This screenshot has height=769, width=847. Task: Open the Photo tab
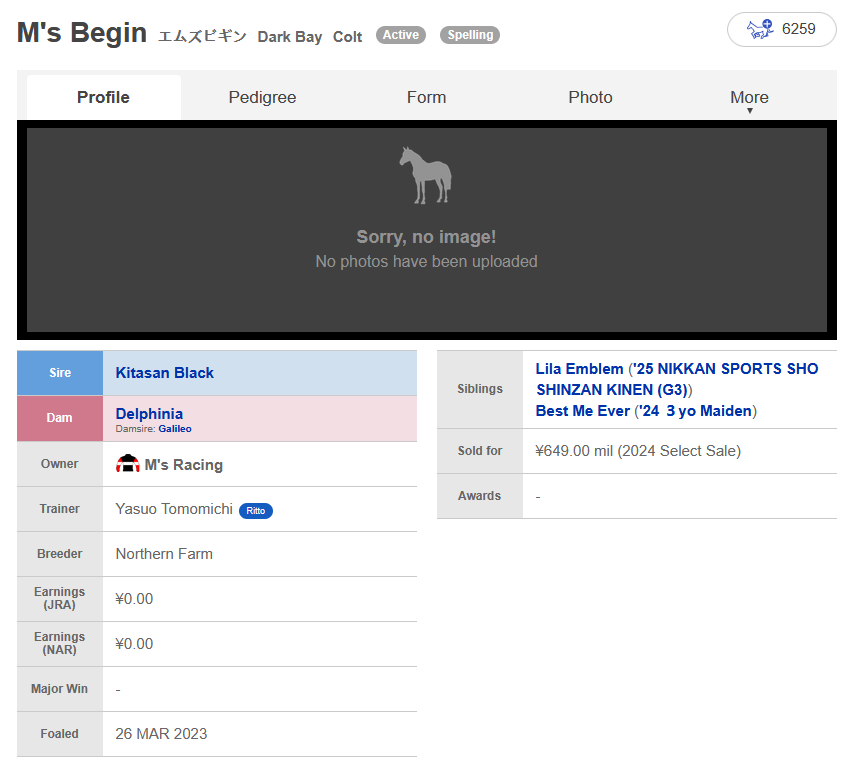pos(590,97)
